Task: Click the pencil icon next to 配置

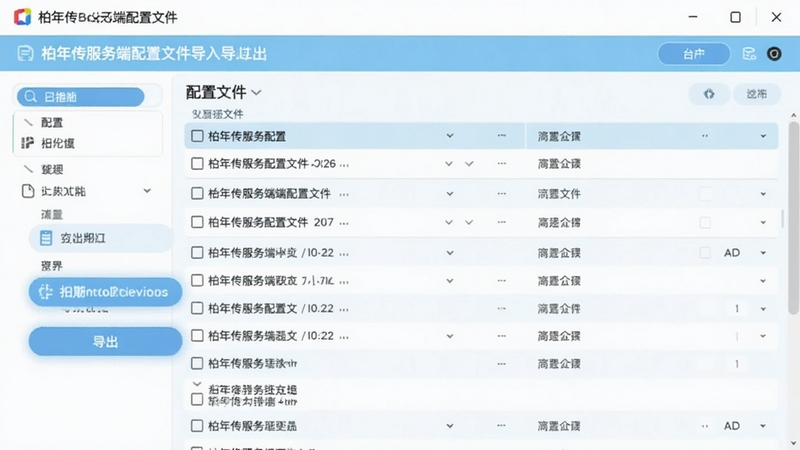Action: point(29,122)
